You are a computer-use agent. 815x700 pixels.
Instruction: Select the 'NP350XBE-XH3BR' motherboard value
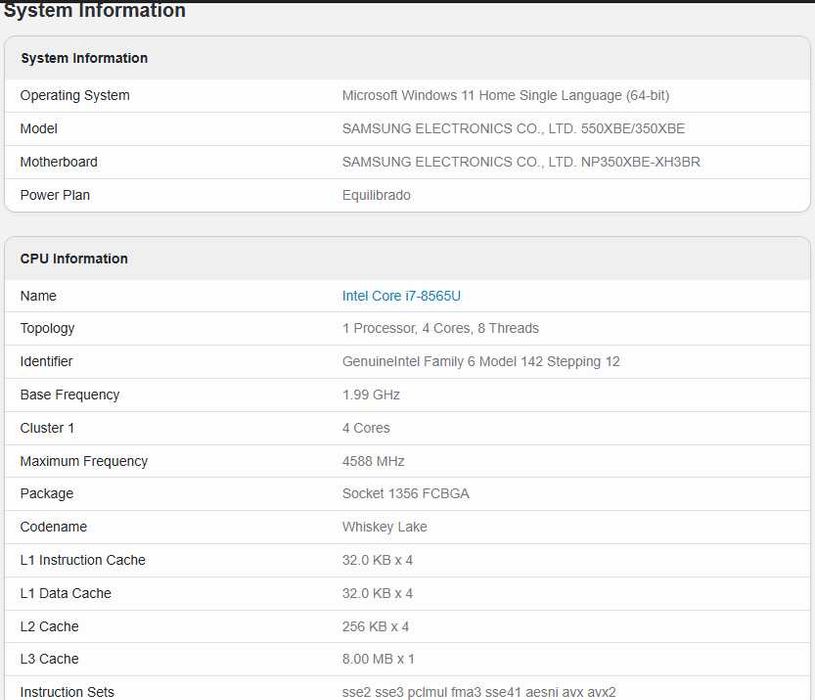[x=640, y=162]
